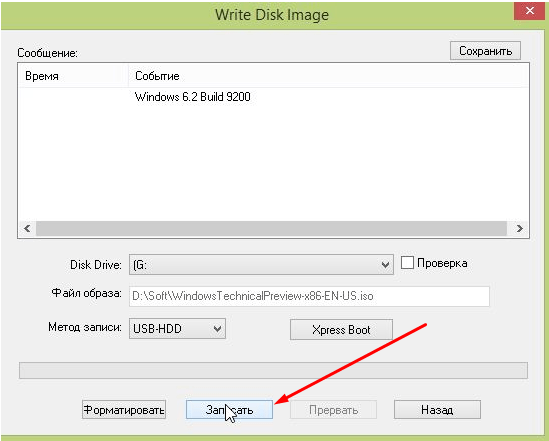Enable the Проверка checkbox
This screenshot has height=441, width=549.
tap(407, 262)
